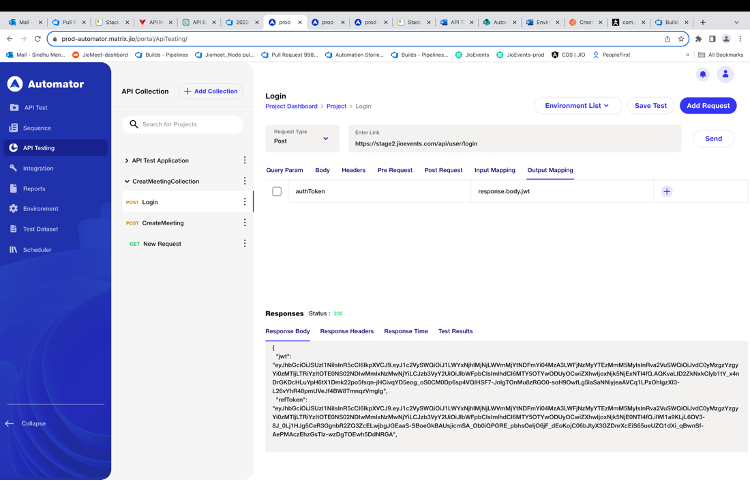Open options menu for CreateMeeting request
This screenshot has height=481, width=750.
(x=244, y=223)
